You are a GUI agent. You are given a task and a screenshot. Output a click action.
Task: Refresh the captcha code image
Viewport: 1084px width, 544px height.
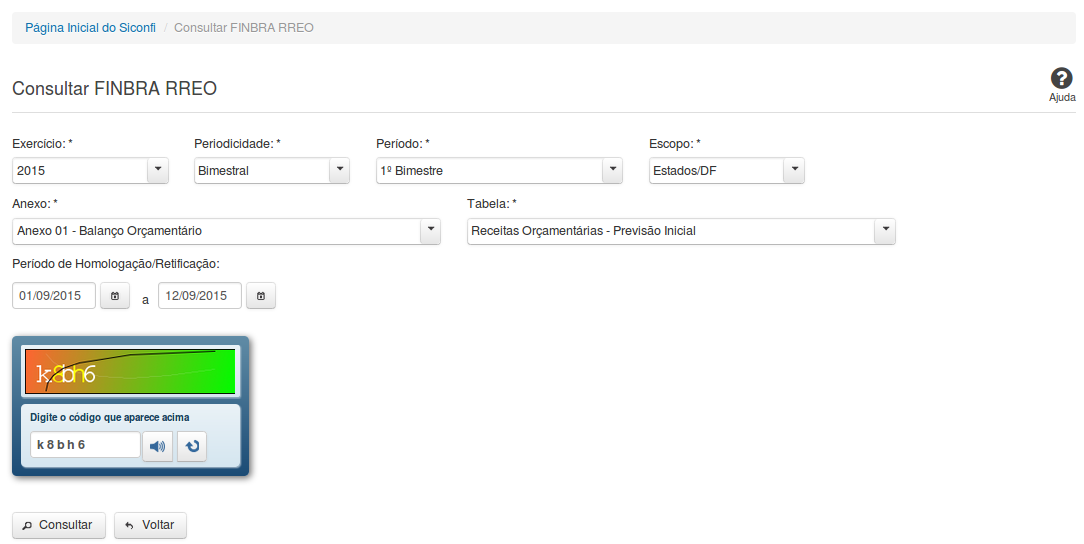coord(192,446)
